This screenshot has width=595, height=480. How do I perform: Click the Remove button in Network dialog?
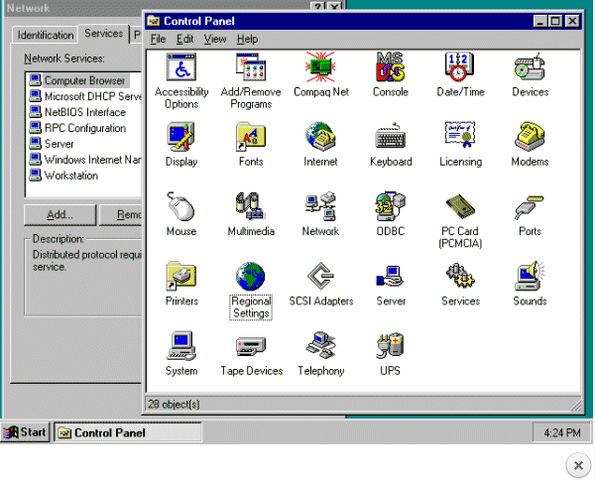point(121,215)
